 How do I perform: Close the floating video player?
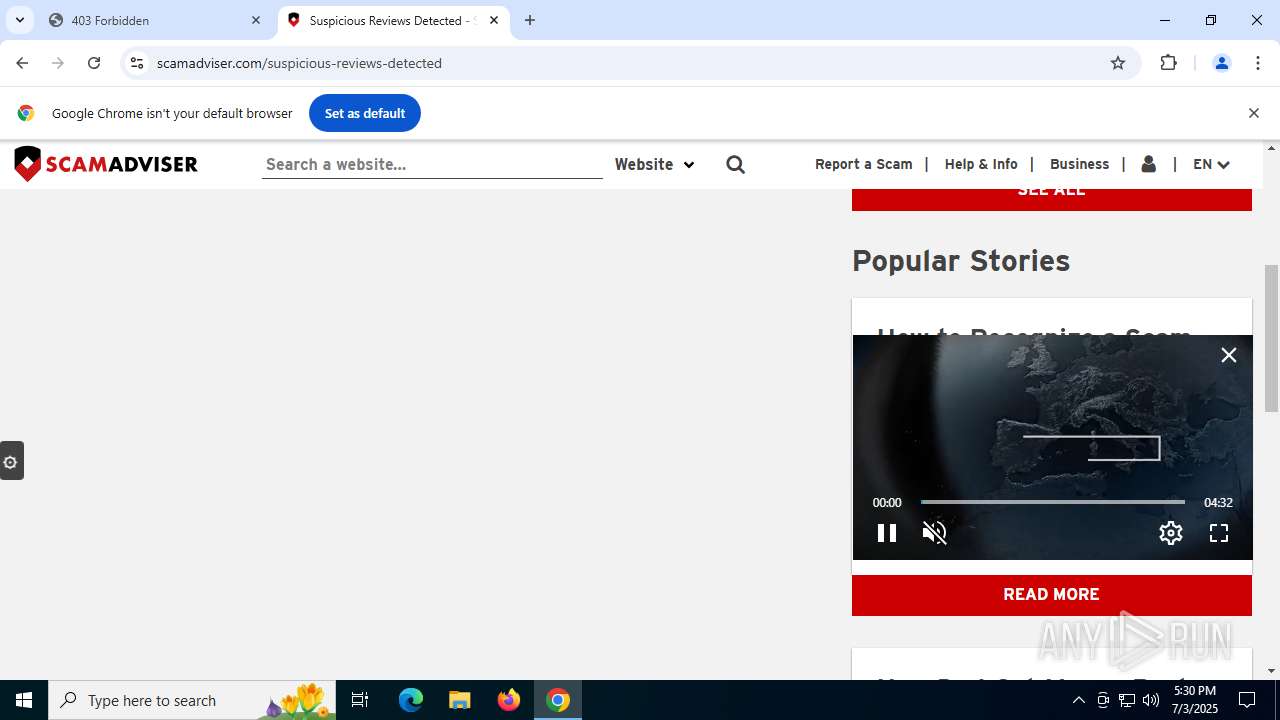pos(1229,355)
